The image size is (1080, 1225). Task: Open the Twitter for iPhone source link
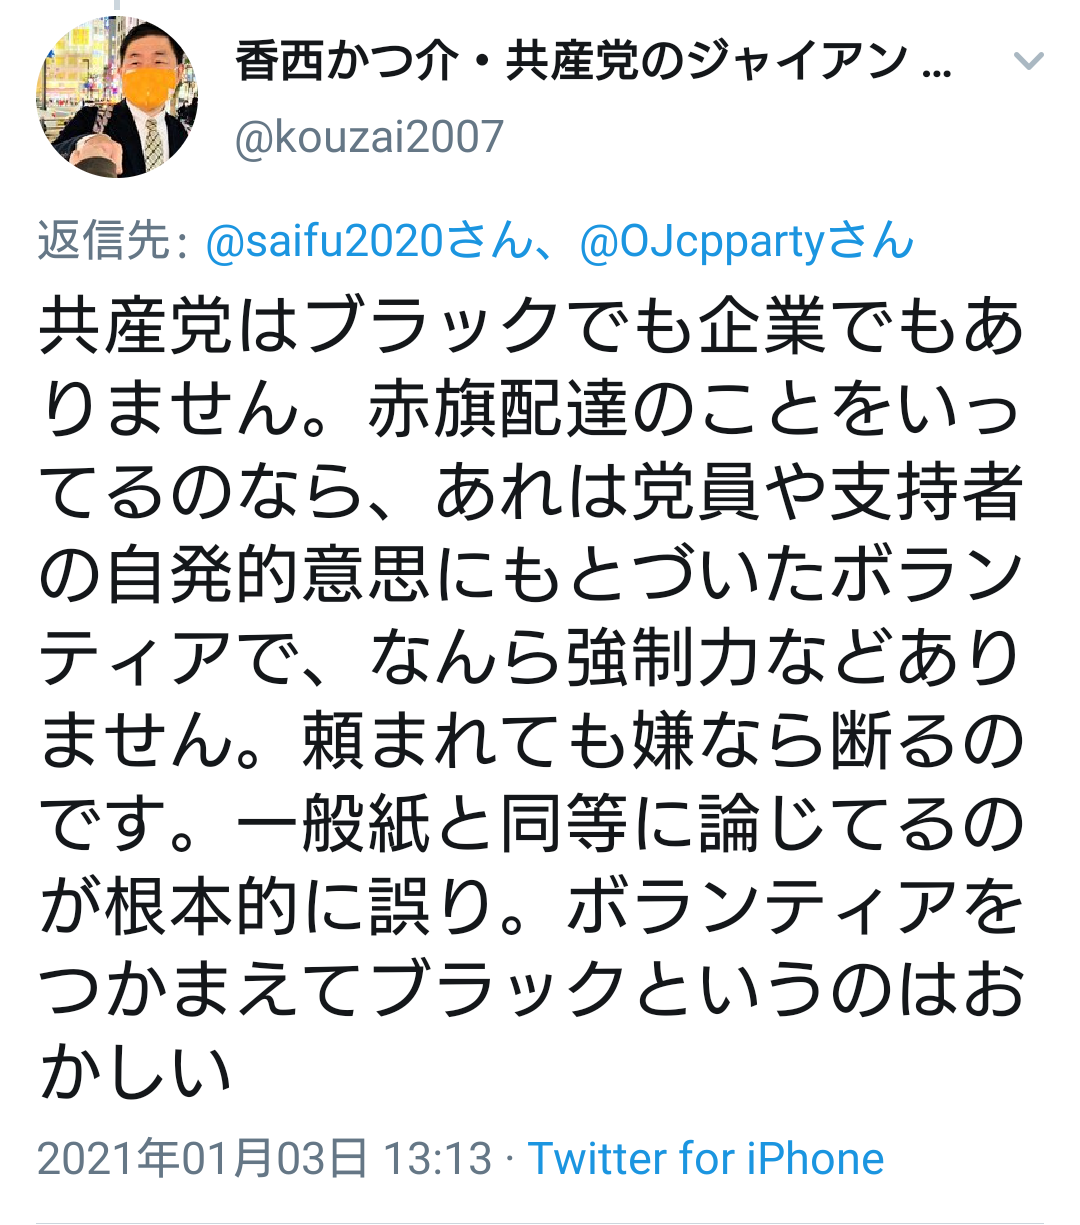(706, 1159)
